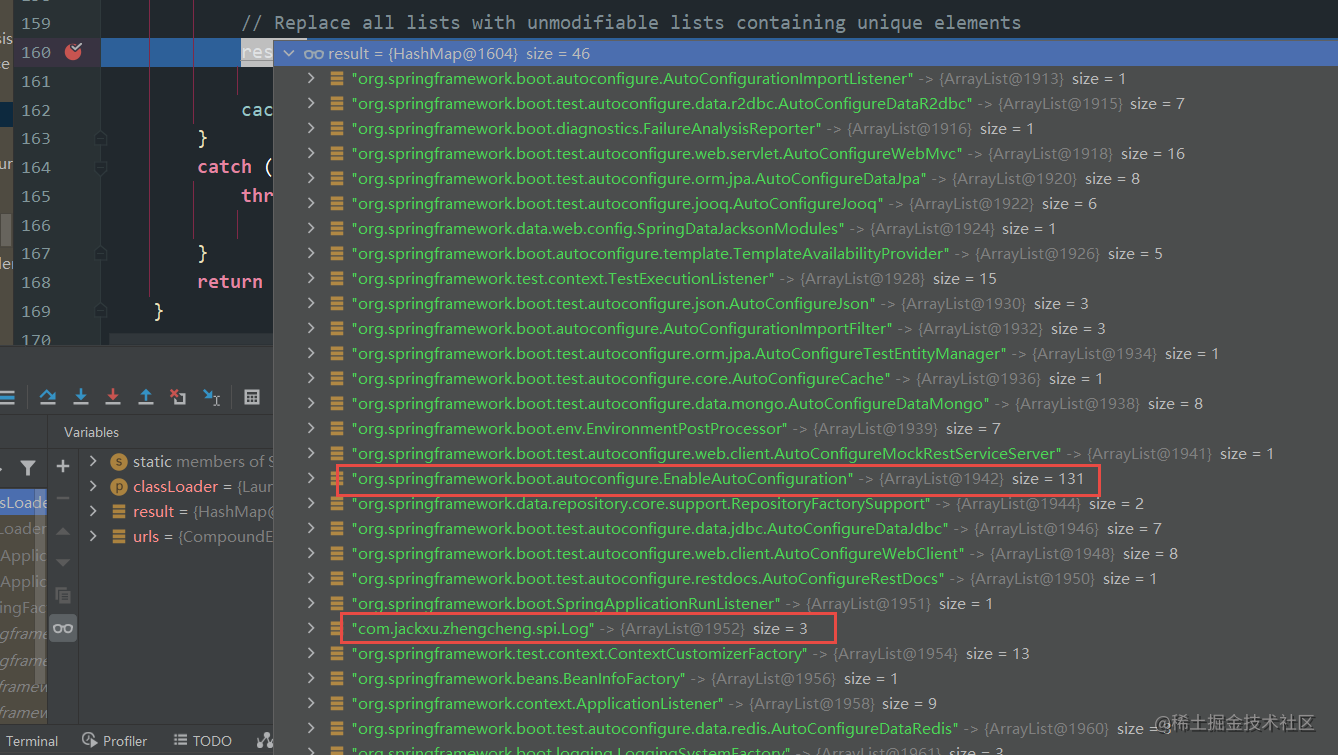This screenshot has width=1338, height=755.
Task: Expand the TestExecutionListener entry
Action: click(x=311, y=278)
